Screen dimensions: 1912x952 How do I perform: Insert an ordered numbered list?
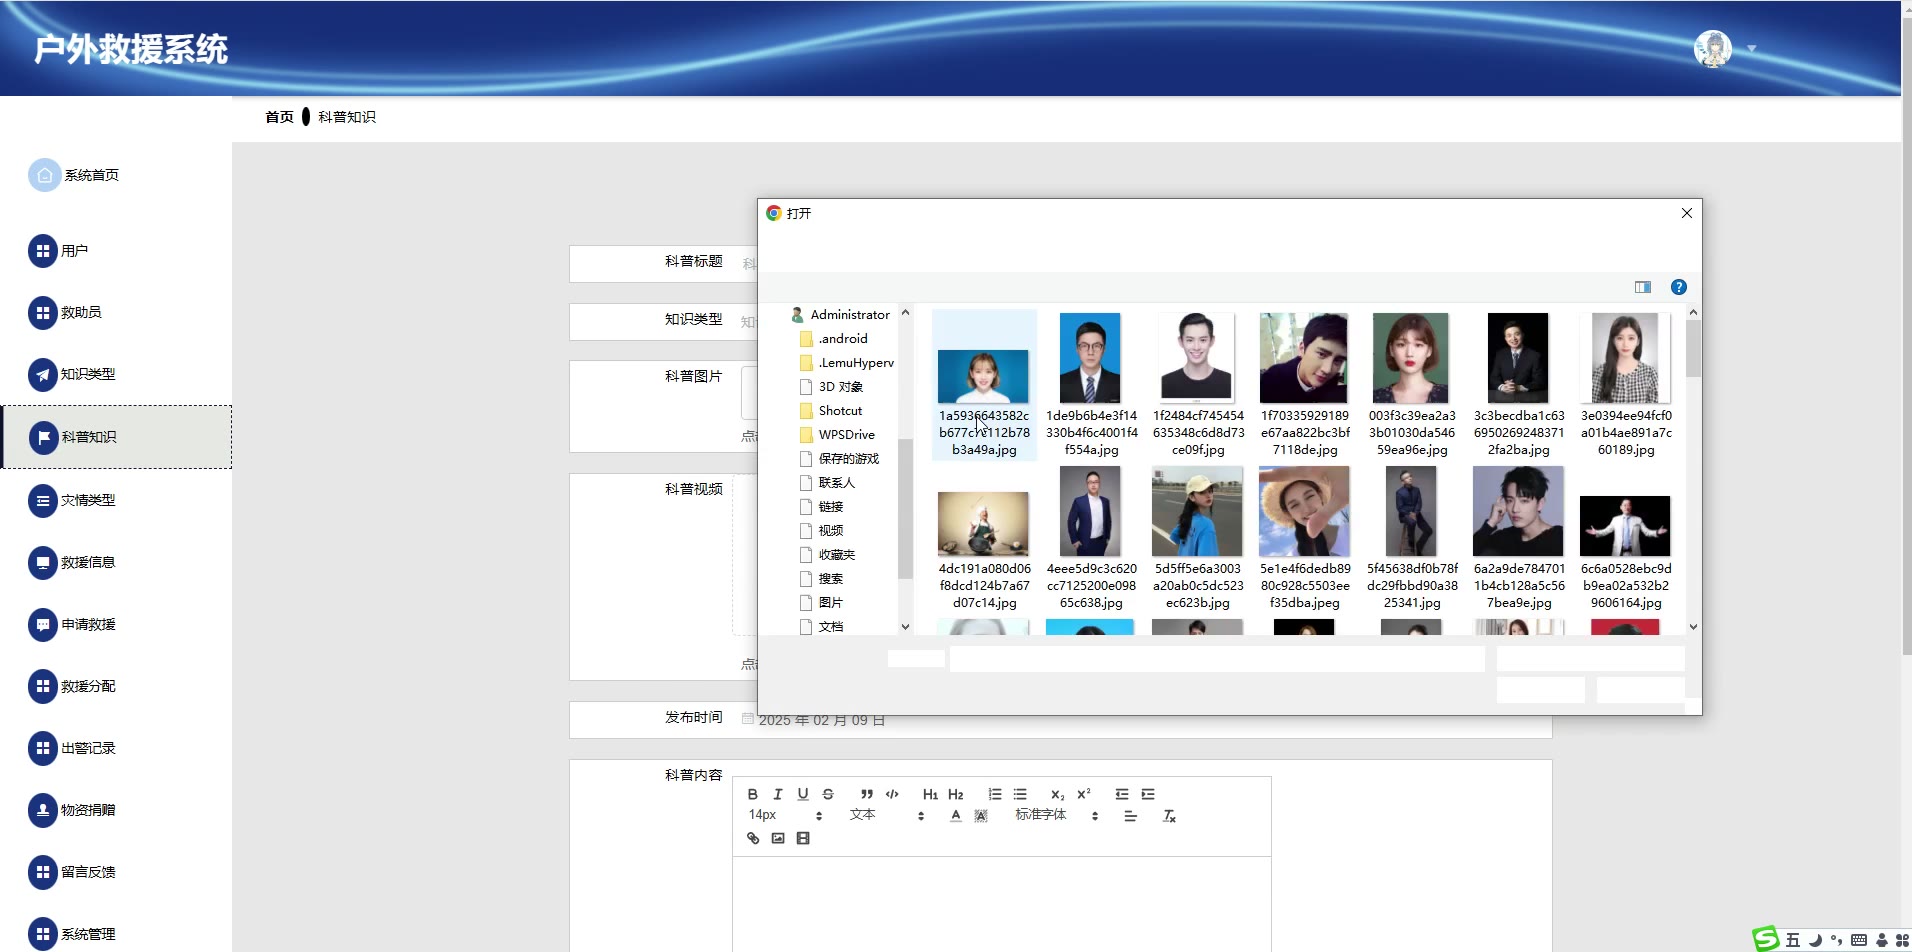coord(995,794)
